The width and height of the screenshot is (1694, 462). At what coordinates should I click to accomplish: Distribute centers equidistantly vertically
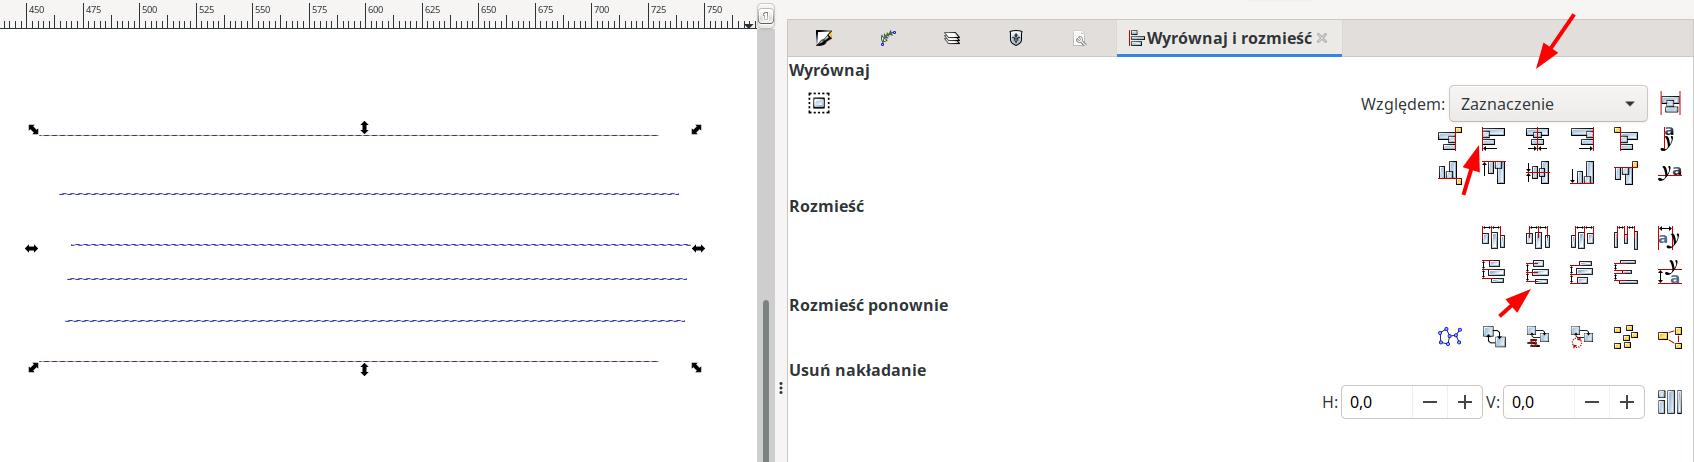1537,271
